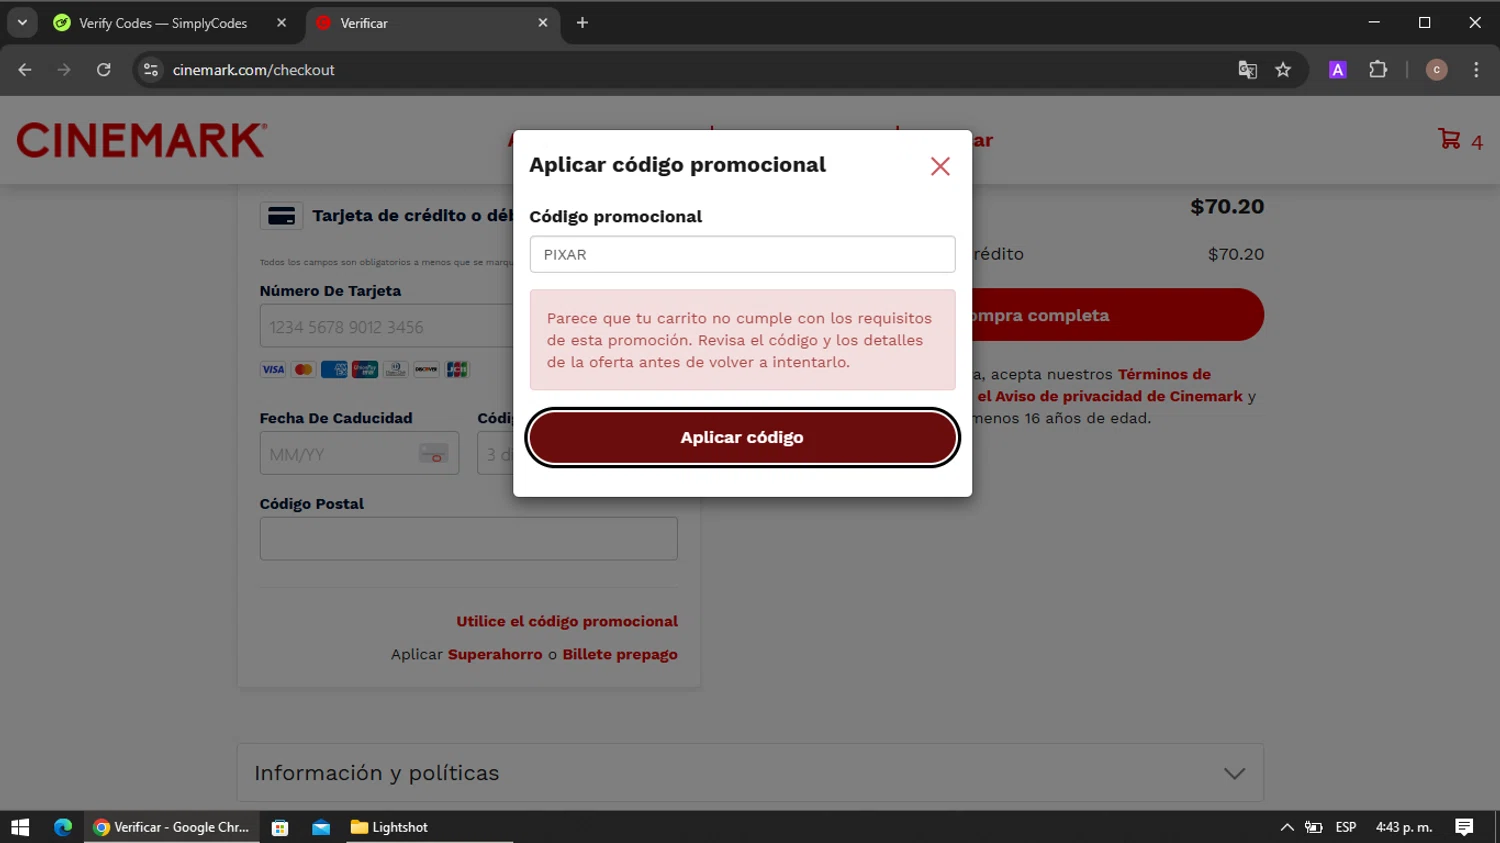Bookmark this page with the star

(1283, 70)
